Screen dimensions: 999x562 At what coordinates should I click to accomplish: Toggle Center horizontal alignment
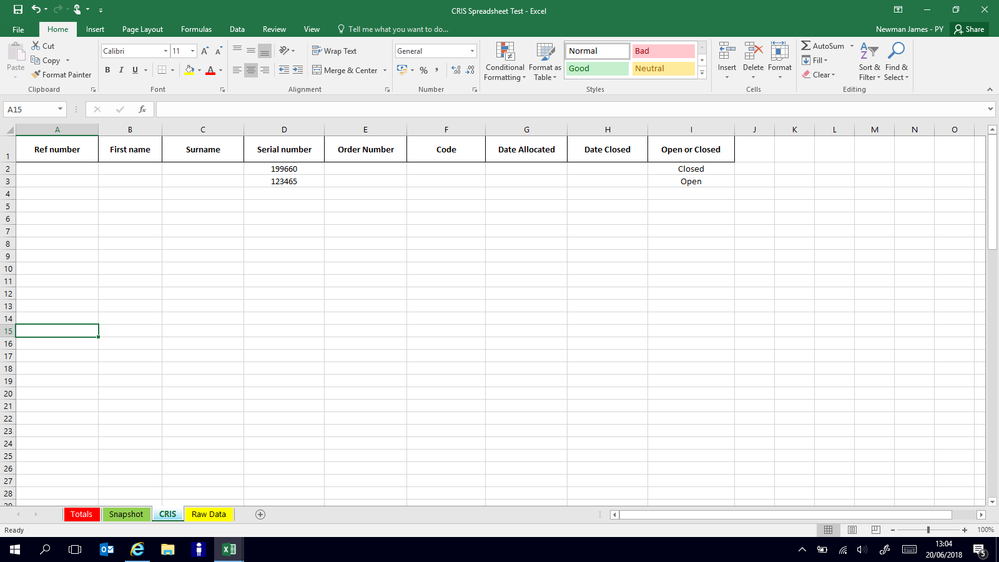pos(251,70)
